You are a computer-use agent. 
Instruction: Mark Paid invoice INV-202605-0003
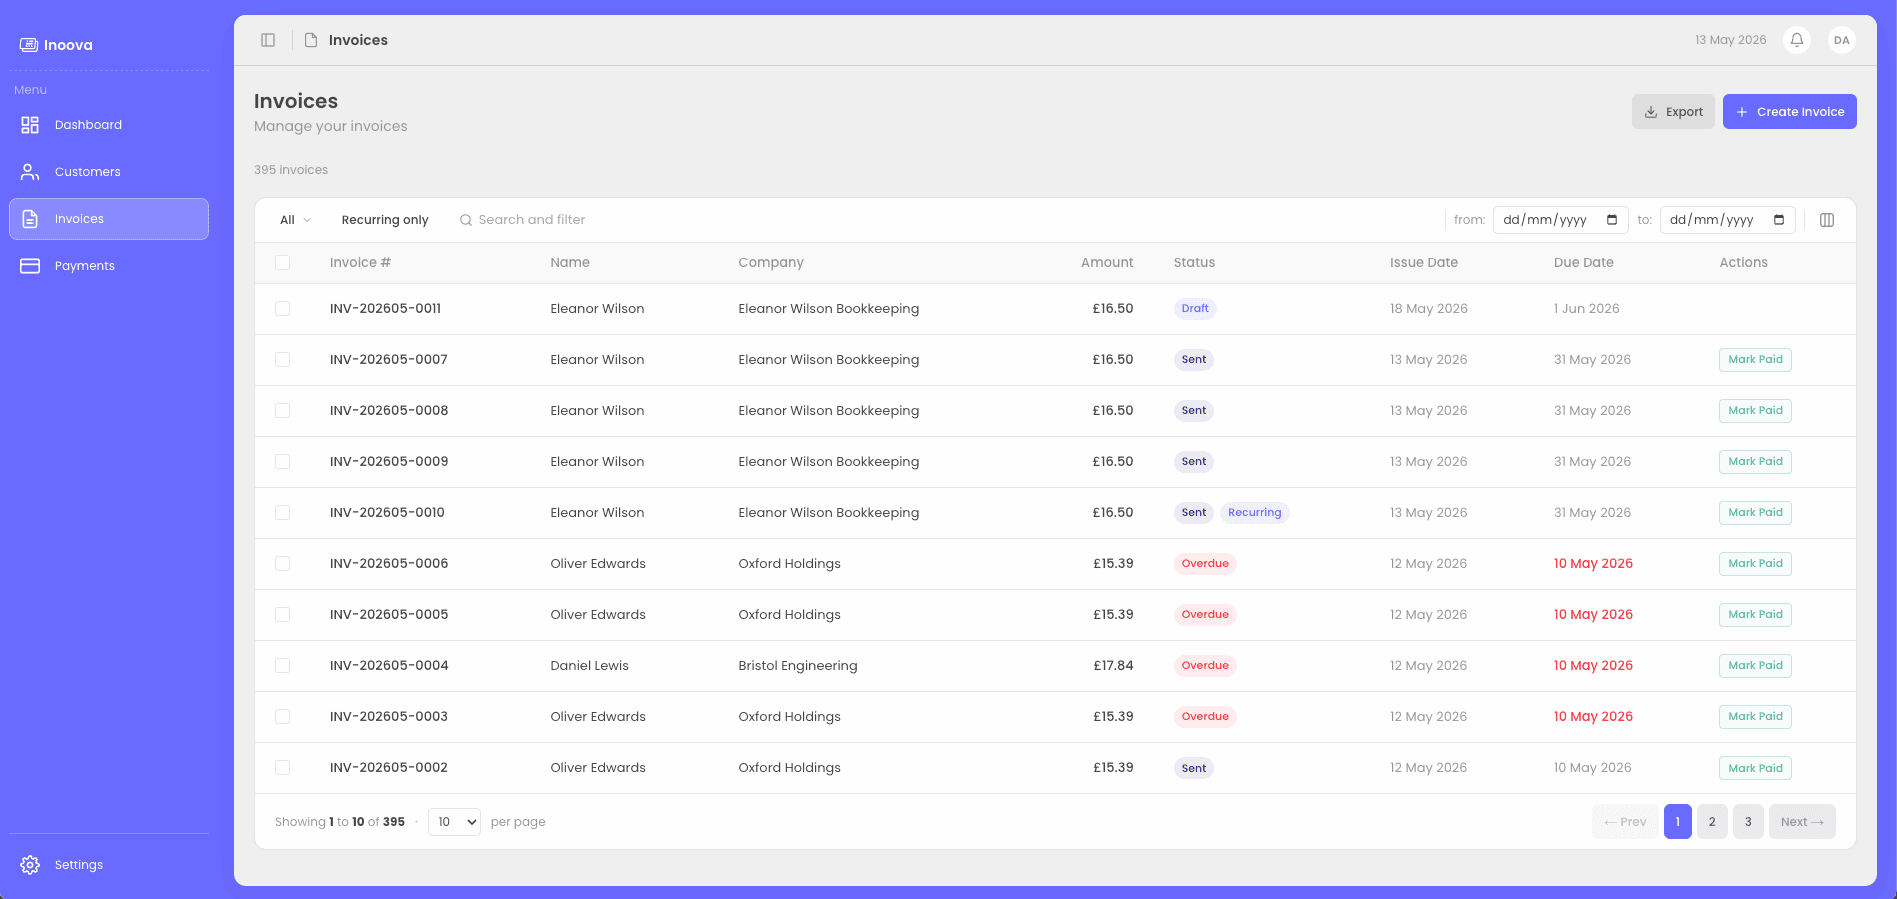1755,717
